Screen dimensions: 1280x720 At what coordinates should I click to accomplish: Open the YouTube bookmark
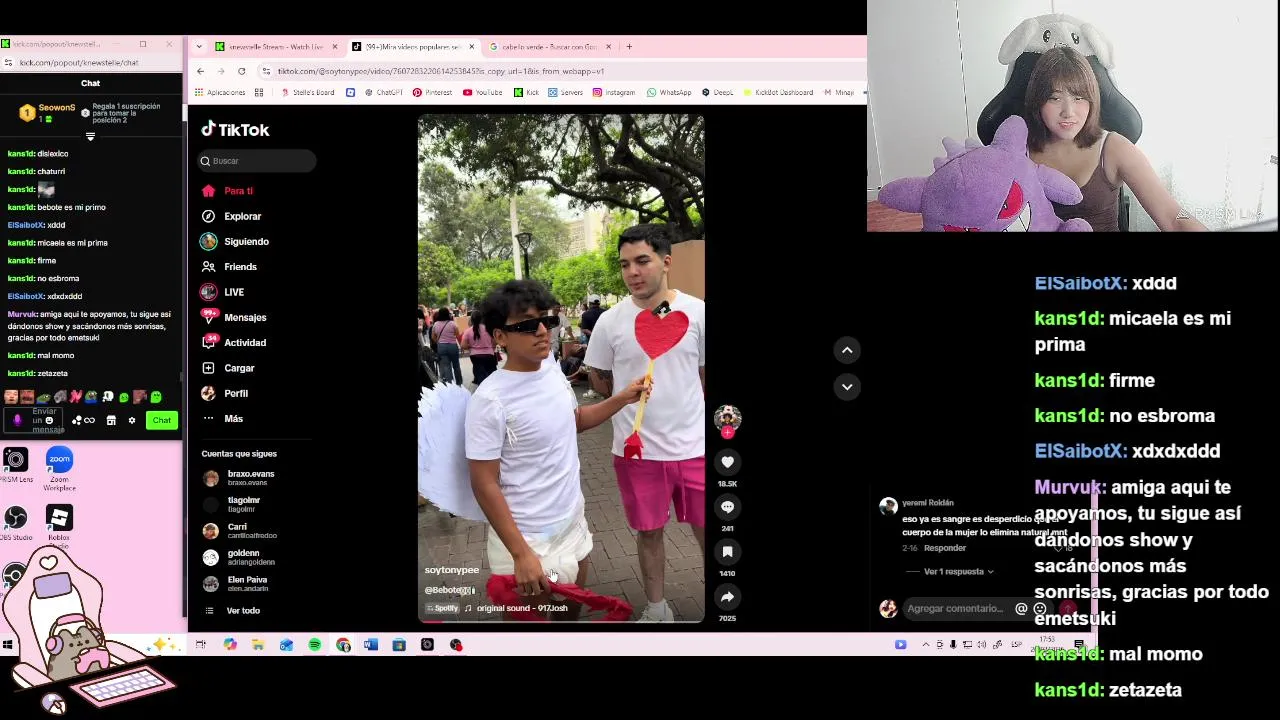[x=482, y=92]
